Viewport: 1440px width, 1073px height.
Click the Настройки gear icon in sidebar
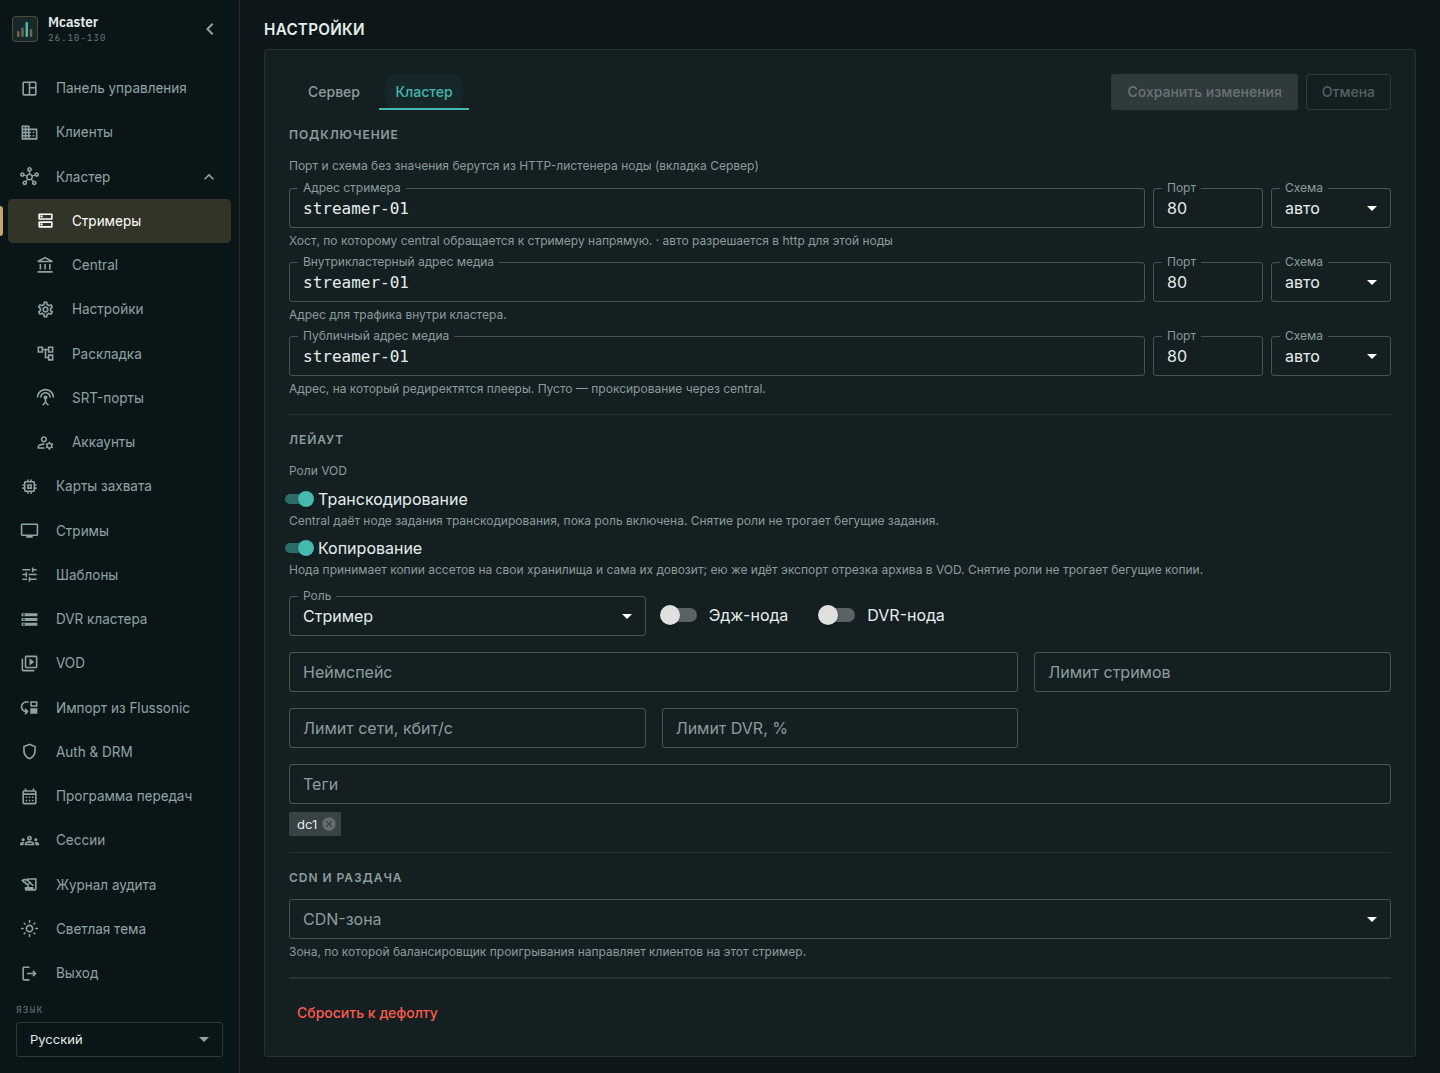point(46,309)
